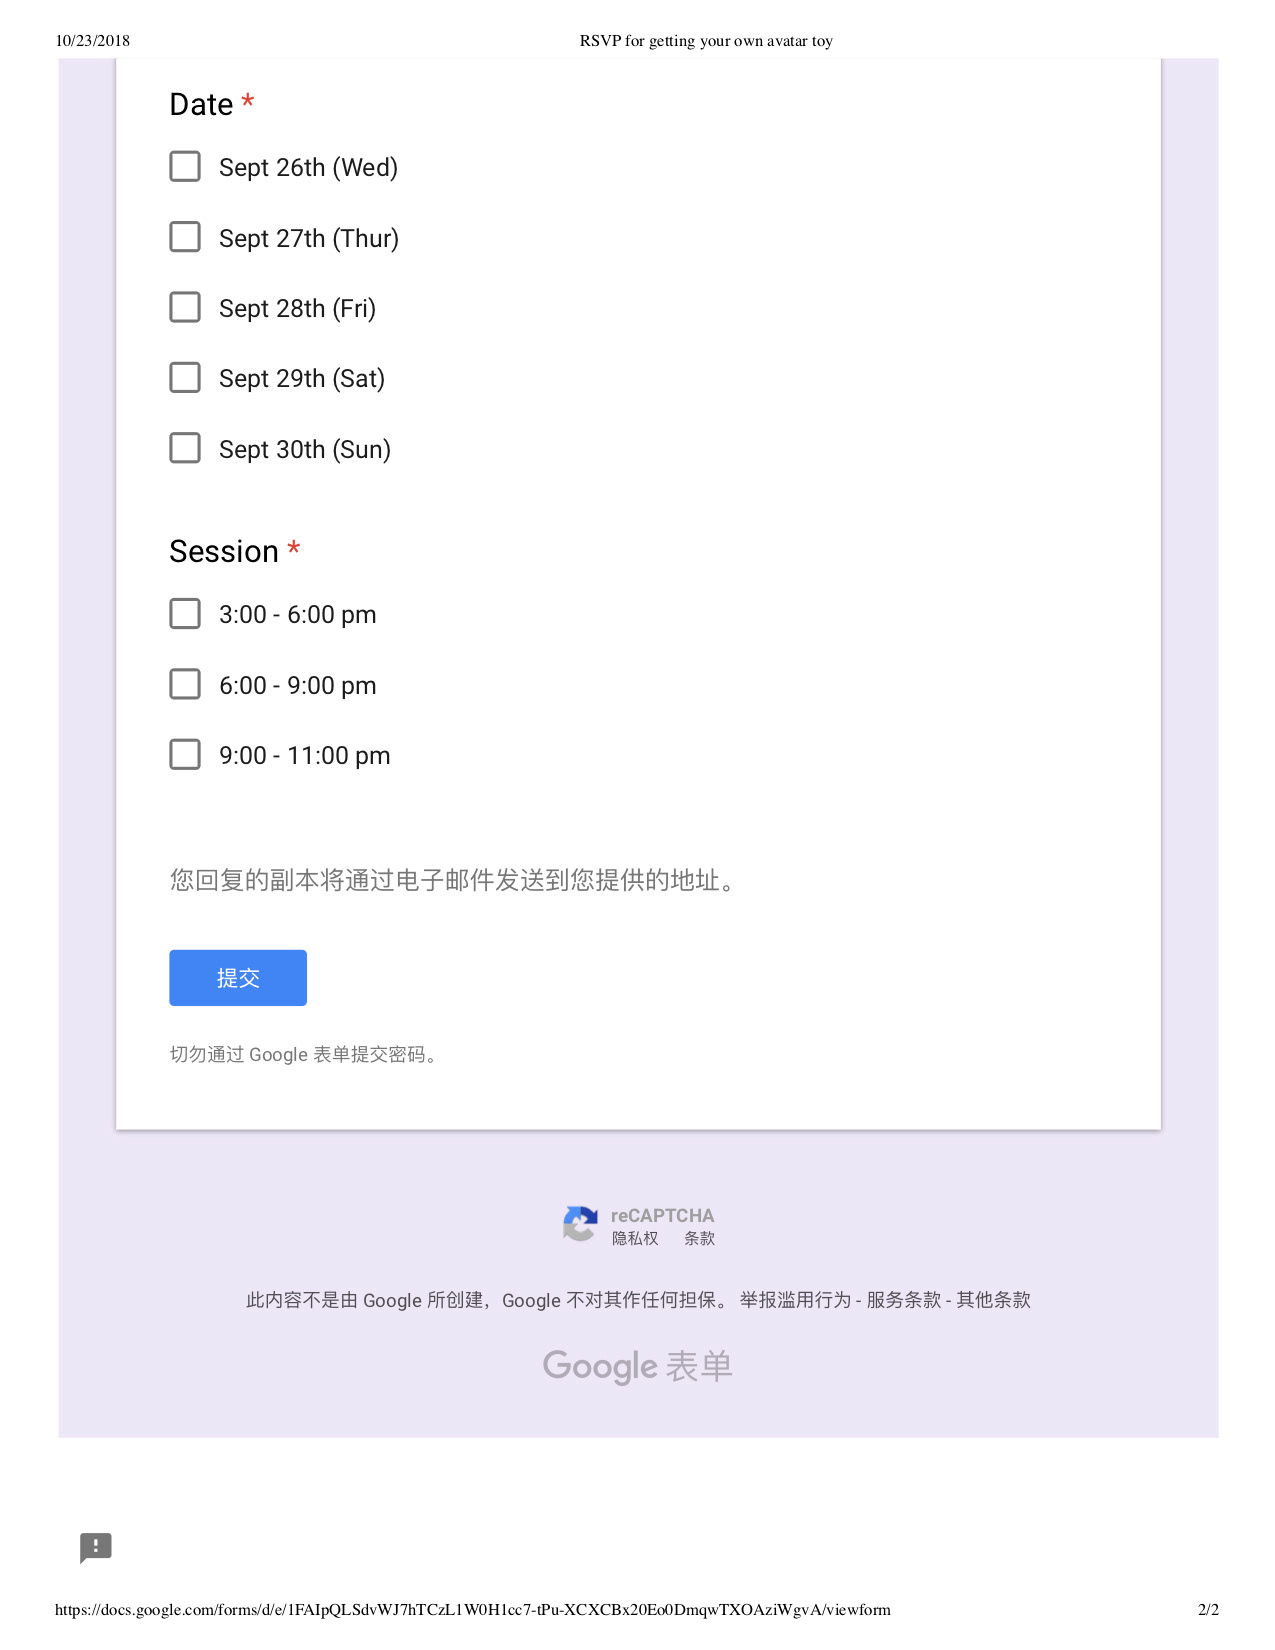Viewport: 1275px width, 1650px height.
Task: Choose the 3:00 - 6:00 pm session
Action: pyautogui.click(x=185, y=613)
